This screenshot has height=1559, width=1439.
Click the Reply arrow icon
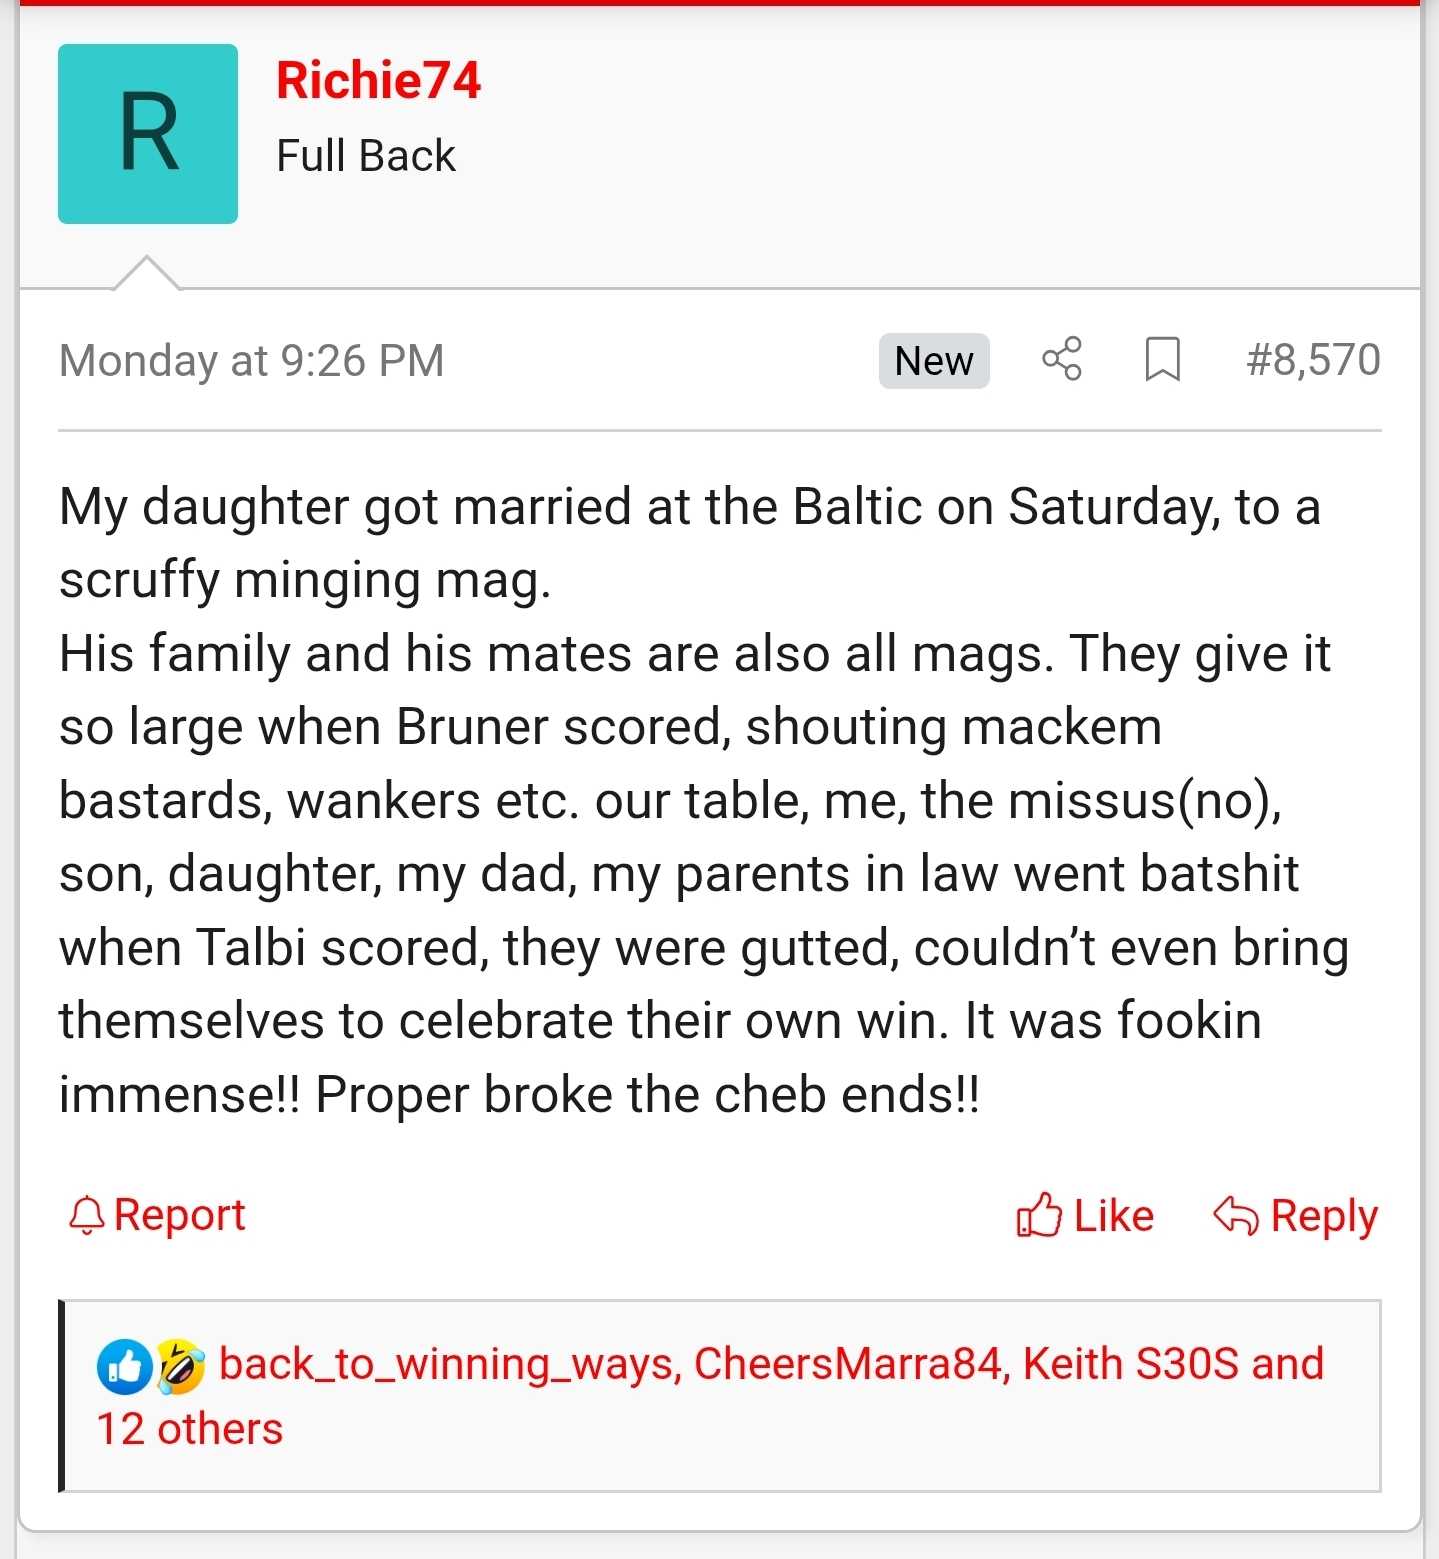click(x=1236, y=1216)
